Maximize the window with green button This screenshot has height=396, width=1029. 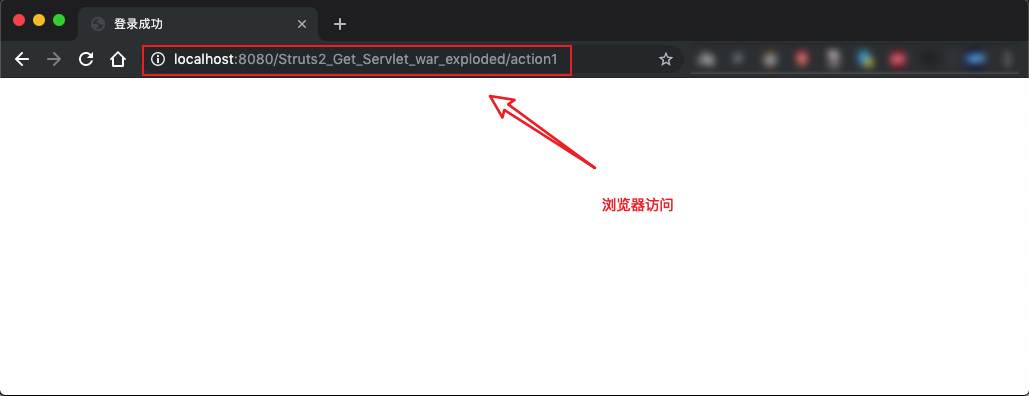tap(59, 20)
